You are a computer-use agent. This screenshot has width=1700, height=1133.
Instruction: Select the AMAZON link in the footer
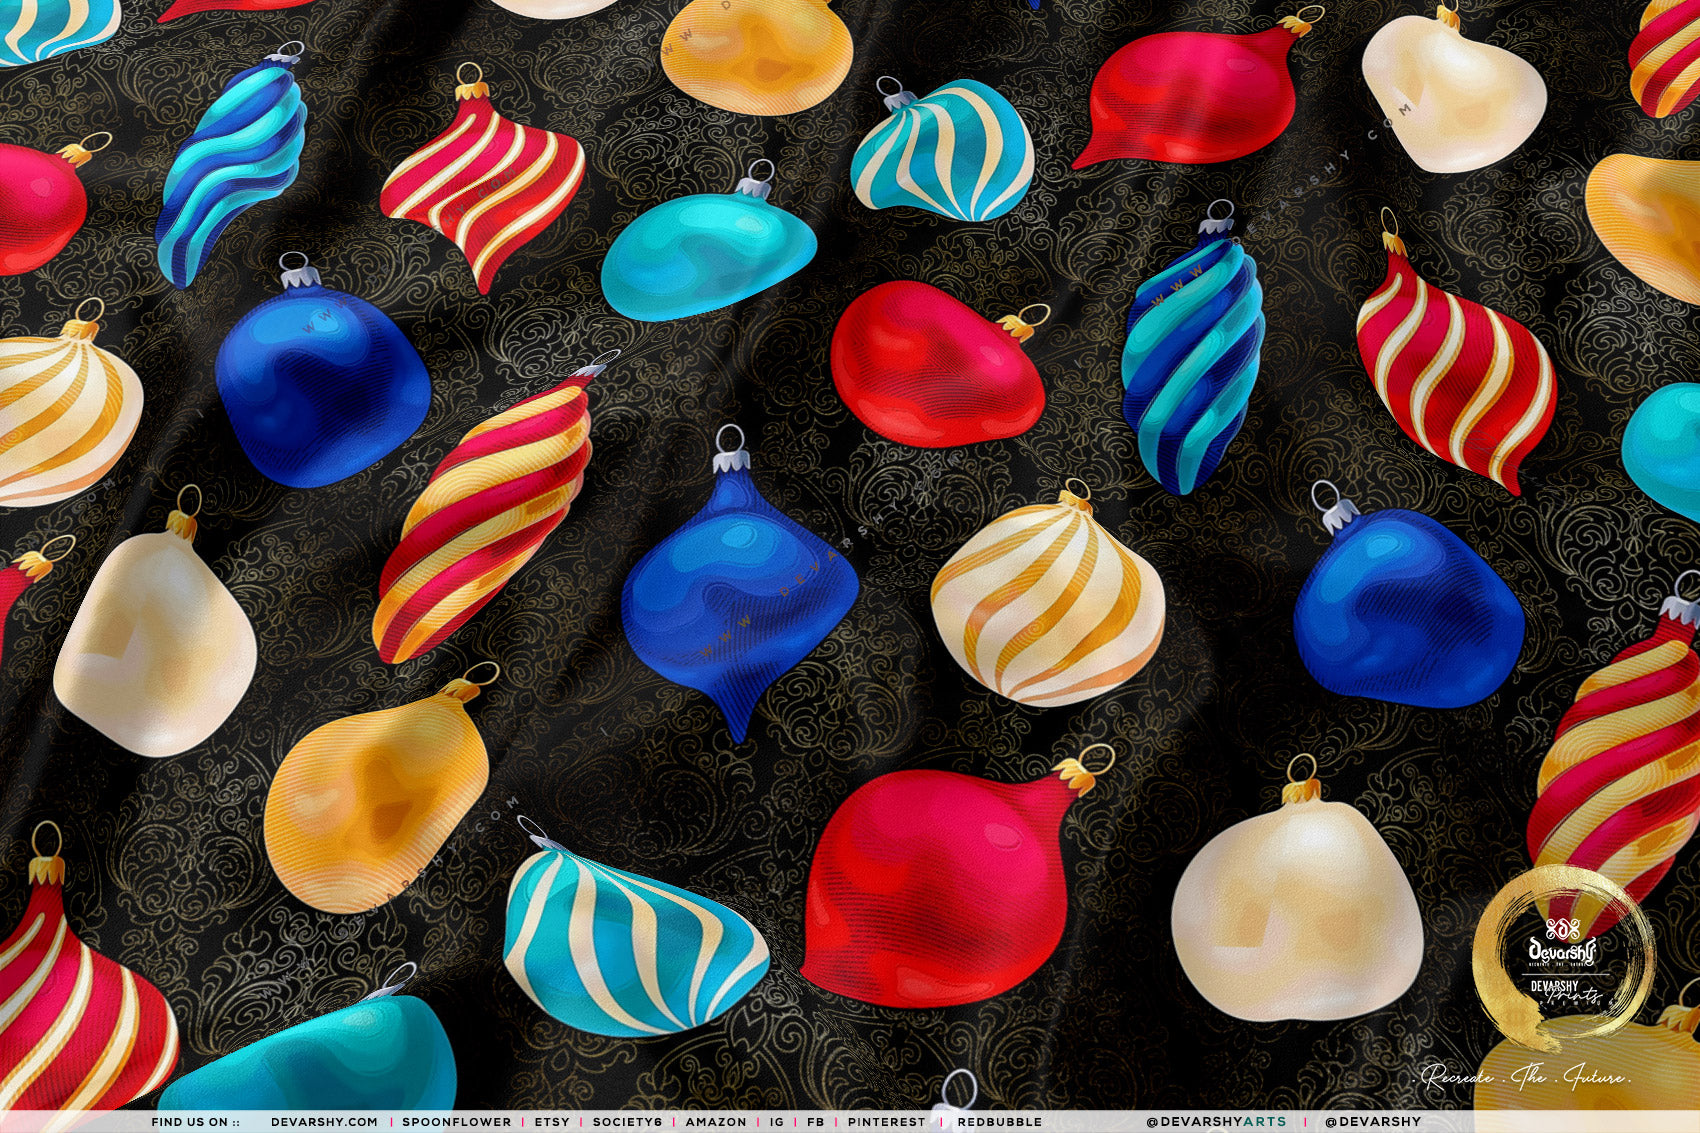[x=716, y=1122]
